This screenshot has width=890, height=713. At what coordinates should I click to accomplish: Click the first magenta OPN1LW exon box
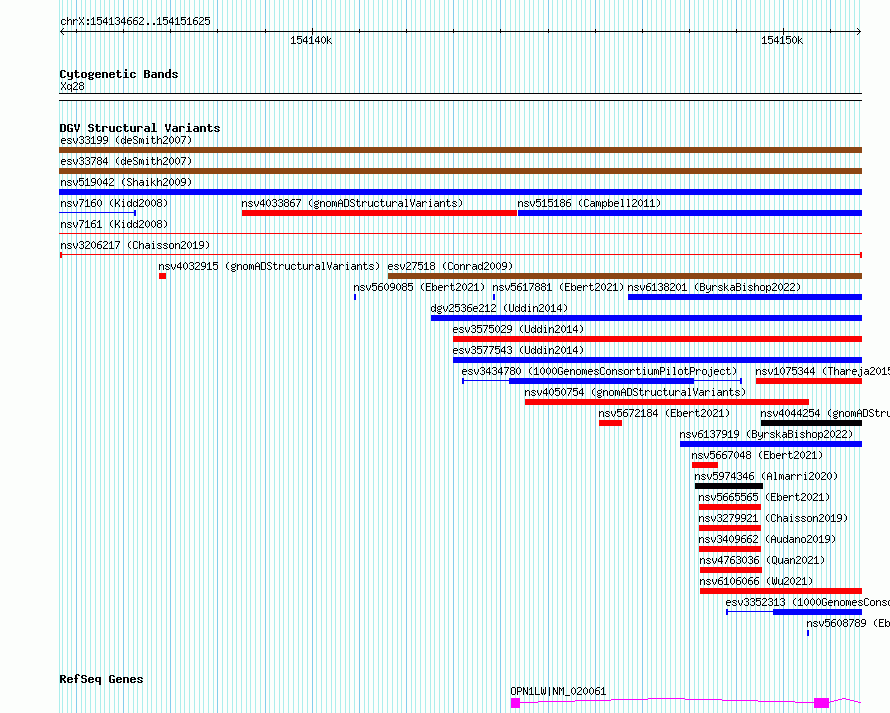[x=515, y=703]
